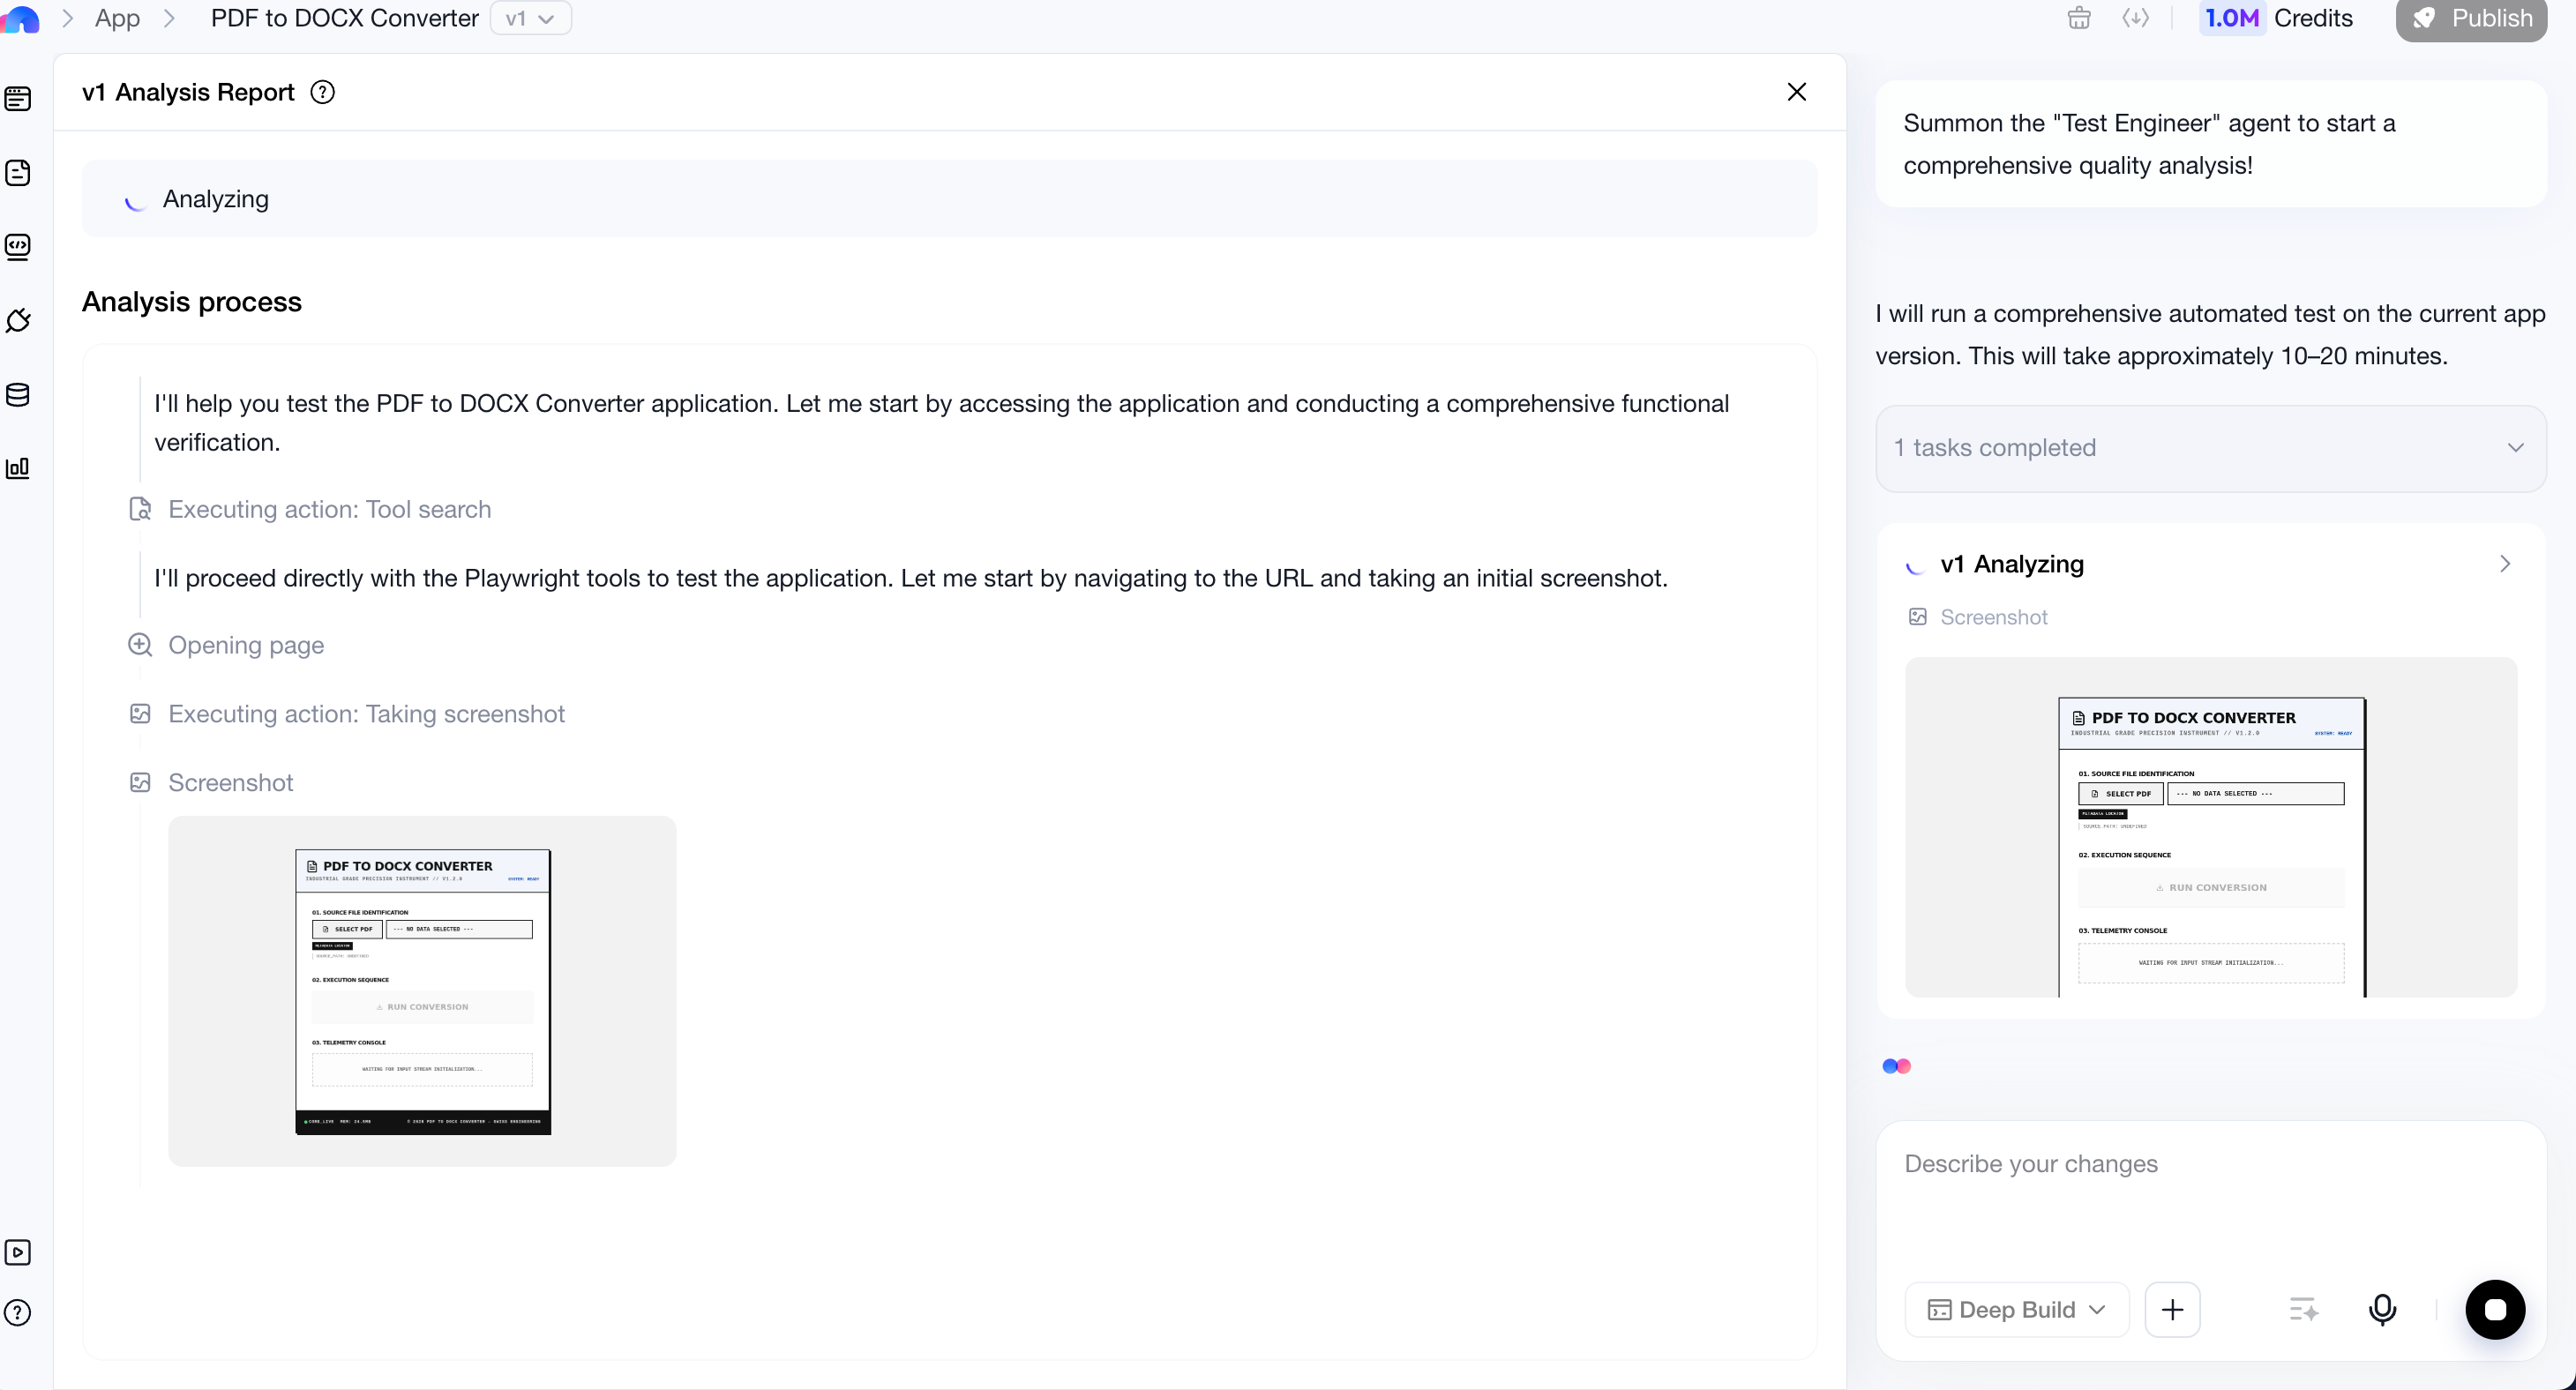This screenshot has width=2576, height=1390.
Task: Click PDF to DOCX Converter breadcrumb title
Action: [344, 18]
